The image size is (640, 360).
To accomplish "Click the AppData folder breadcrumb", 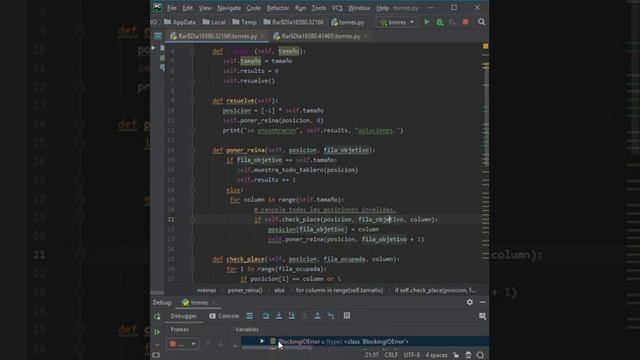I will pos(180,22).
